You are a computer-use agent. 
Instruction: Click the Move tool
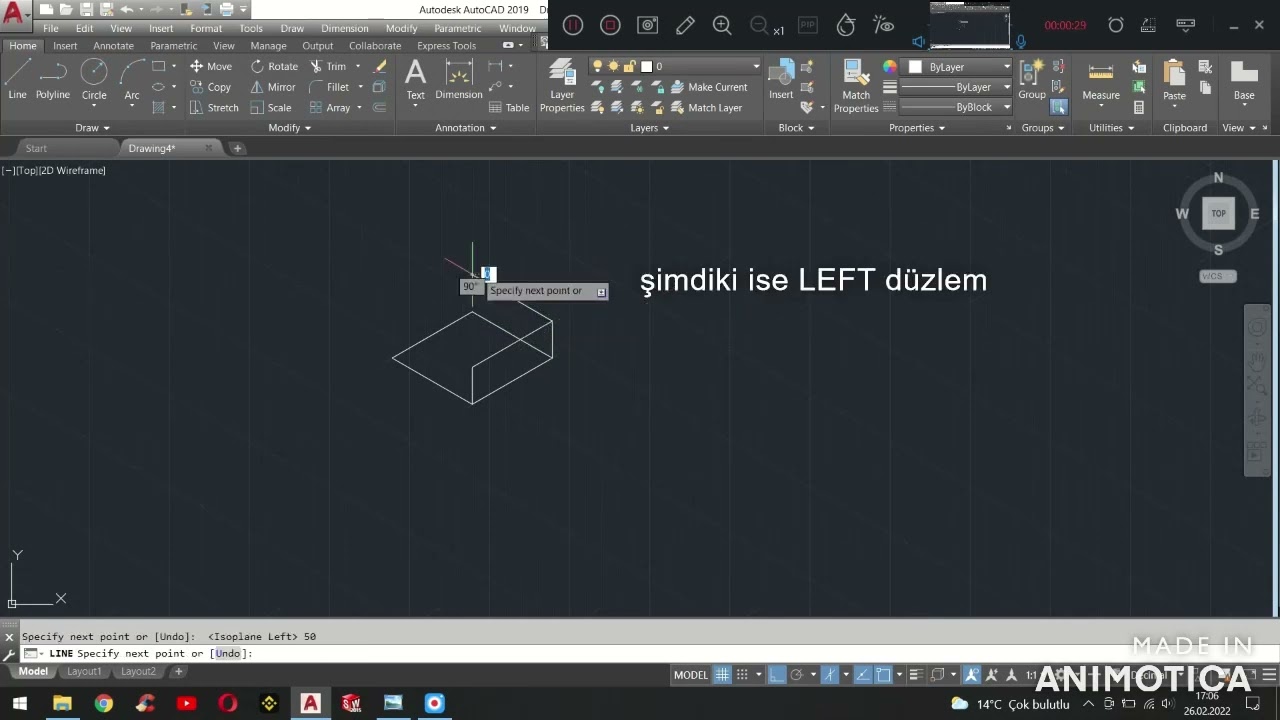coord(210,66)
